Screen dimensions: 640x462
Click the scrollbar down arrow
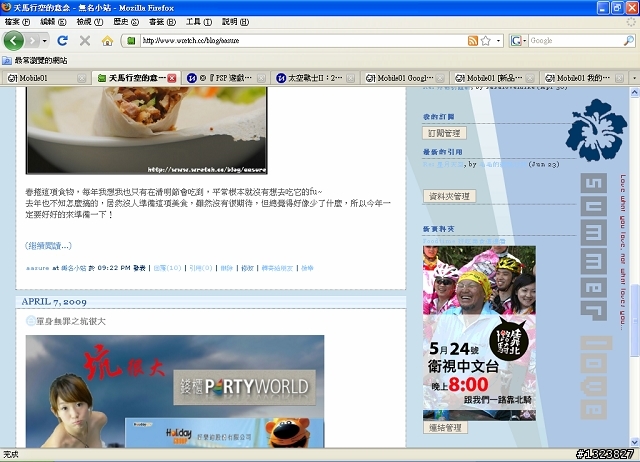coord(634,442)
